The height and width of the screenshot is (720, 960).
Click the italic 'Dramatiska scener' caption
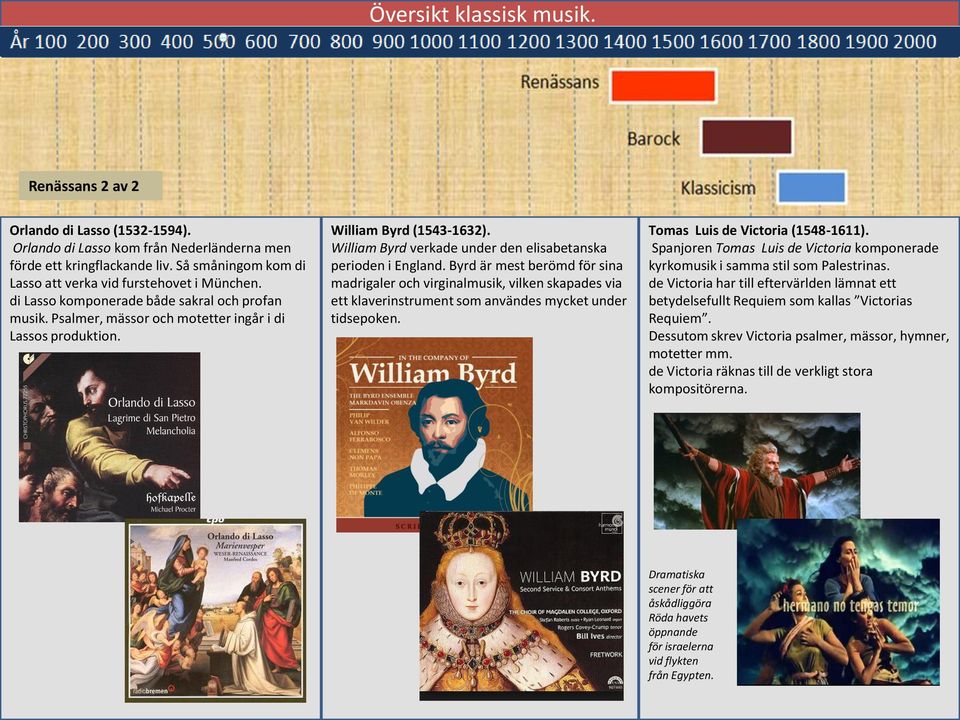pos(681,624)
